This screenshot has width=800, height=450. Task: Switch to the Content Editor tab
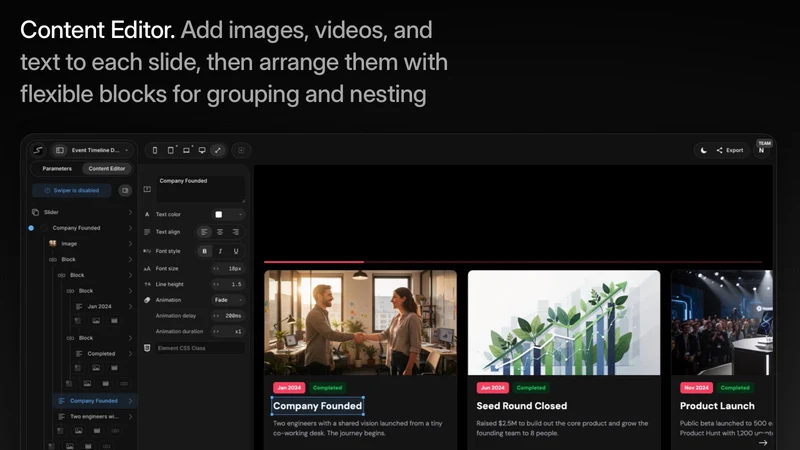click(107, 168)
